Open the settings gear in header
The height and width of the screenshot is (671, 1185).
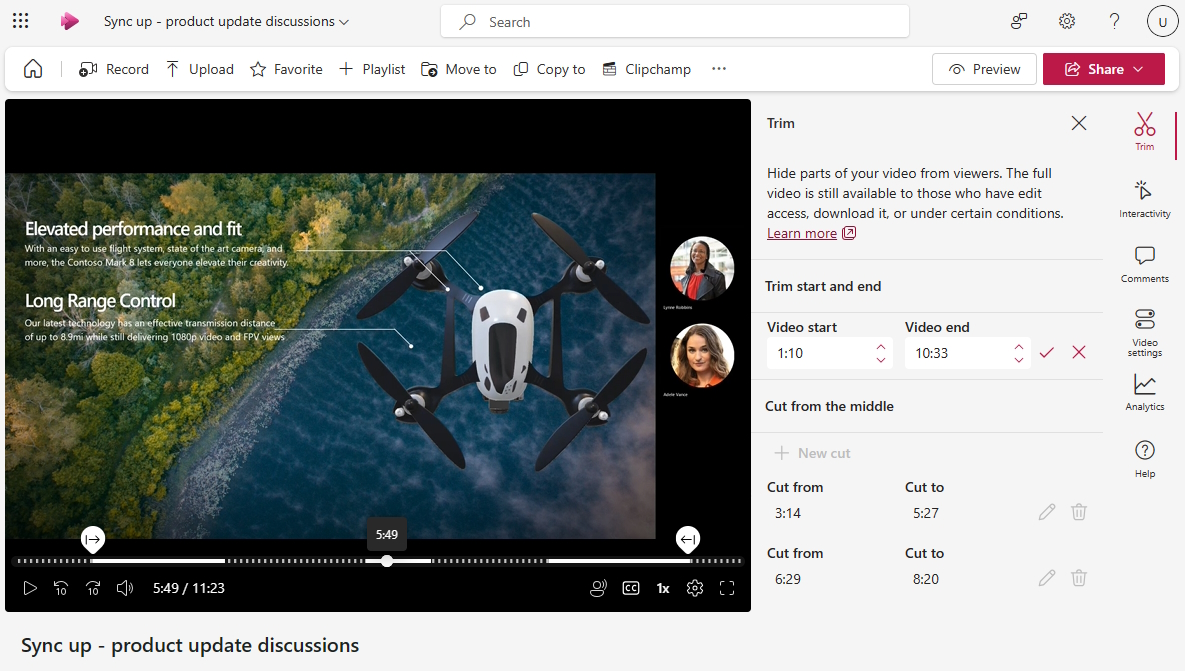click(1066, 21)
